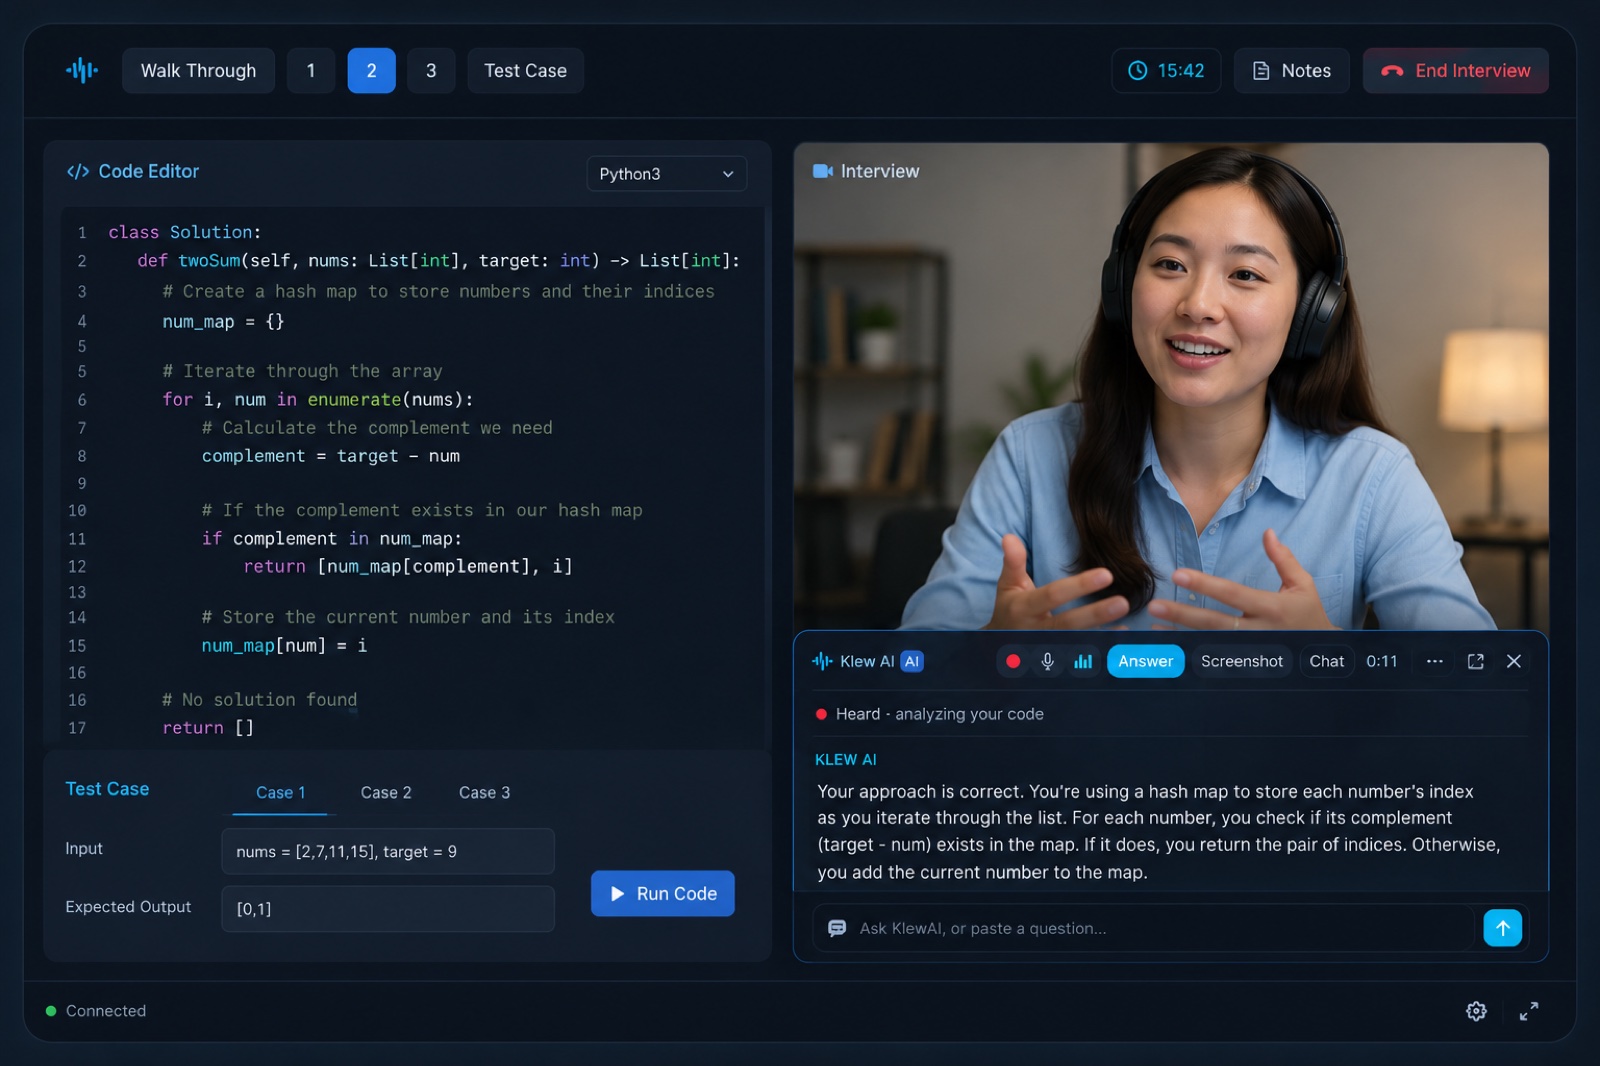The image size is (1600, 1066).
Task: Open the Test Case tab in header
Action: (525, 71)
